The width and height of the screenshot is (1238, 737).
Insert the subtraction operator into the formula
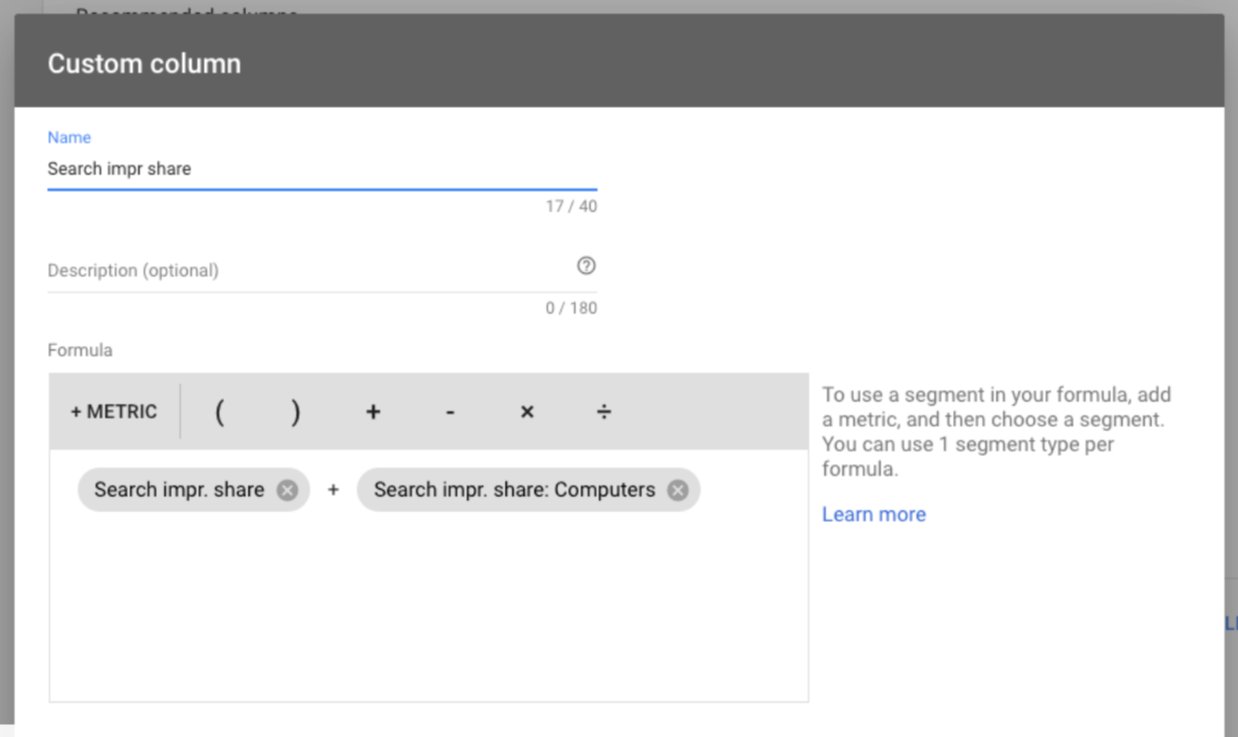(x=449, y=411)
